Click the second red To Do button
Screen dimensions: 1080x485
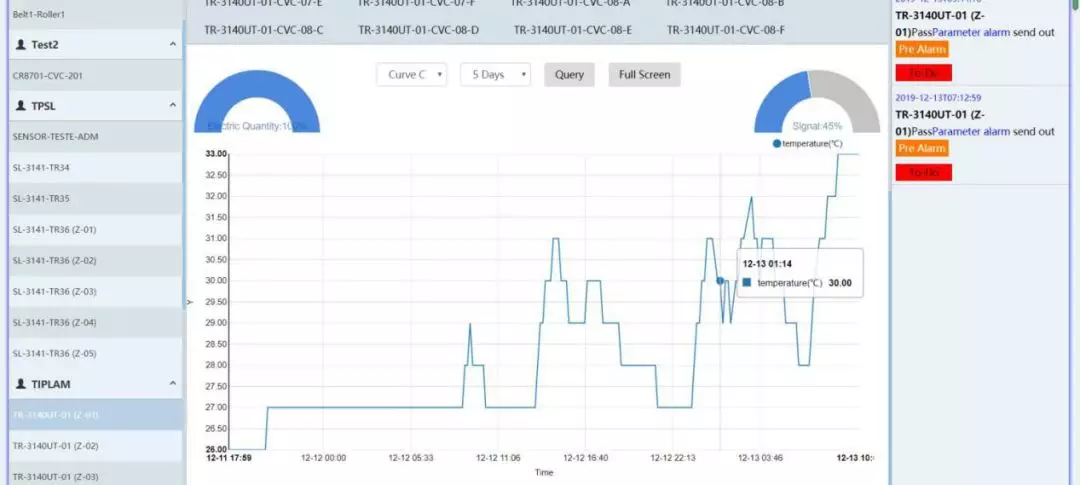coord(924,173)
